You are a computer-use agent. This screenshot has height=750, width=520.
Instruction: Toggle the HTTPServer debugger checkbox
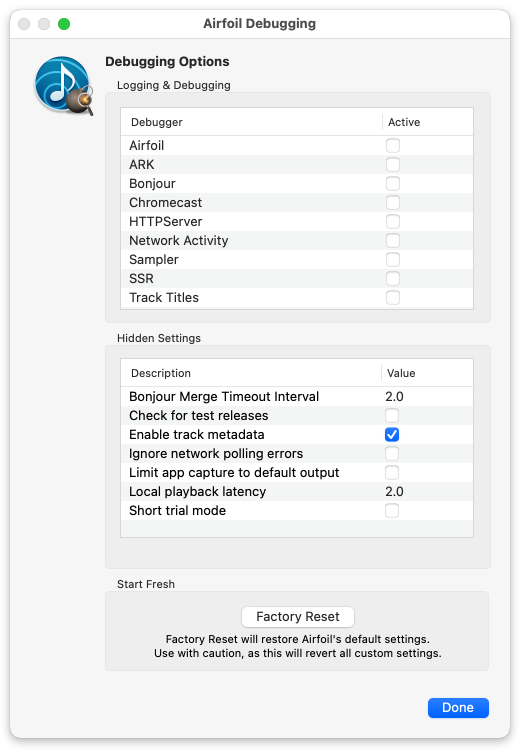pyautogui.click(x=393, y=221)
